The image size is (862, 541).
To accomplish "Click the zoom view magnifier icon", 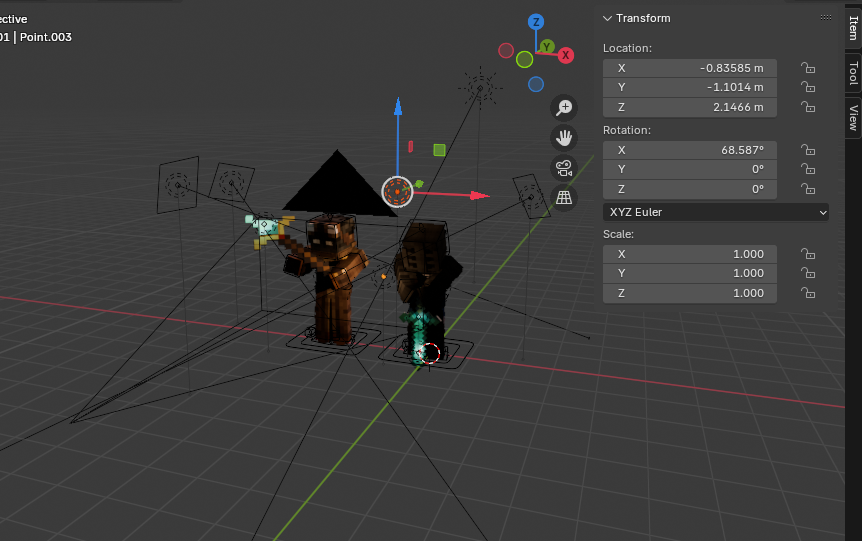I will click(x=564, y=108).
